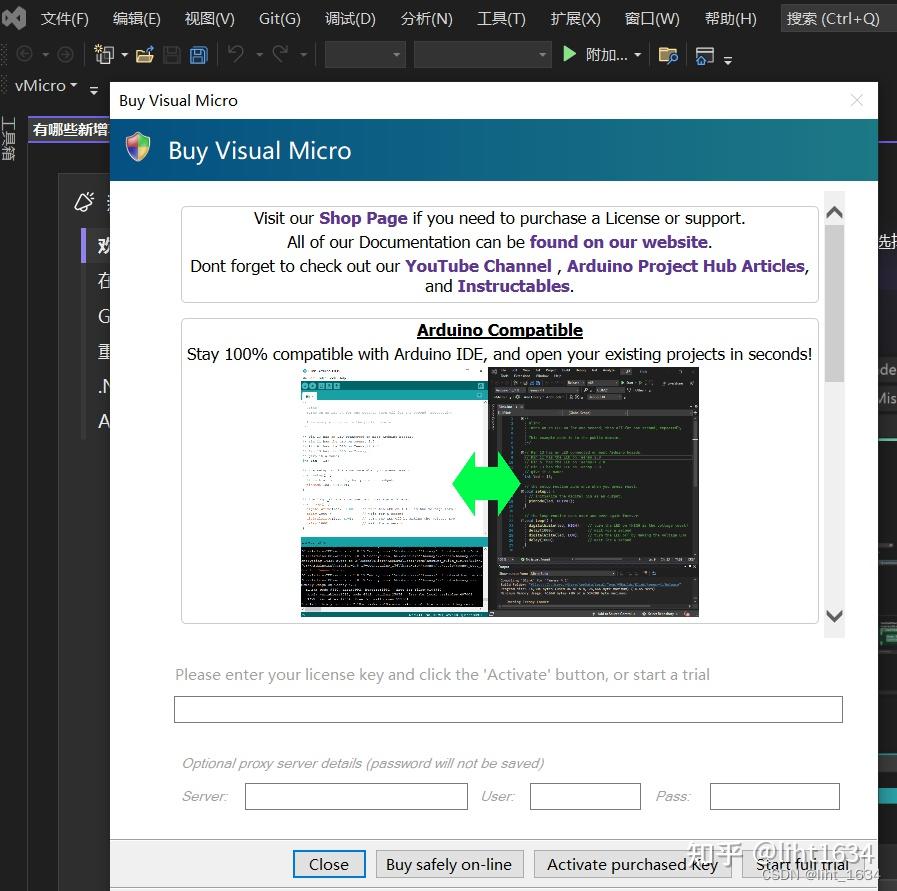Open the vMicro dropdown menu
897x891 pixels.
click(45, 86)
